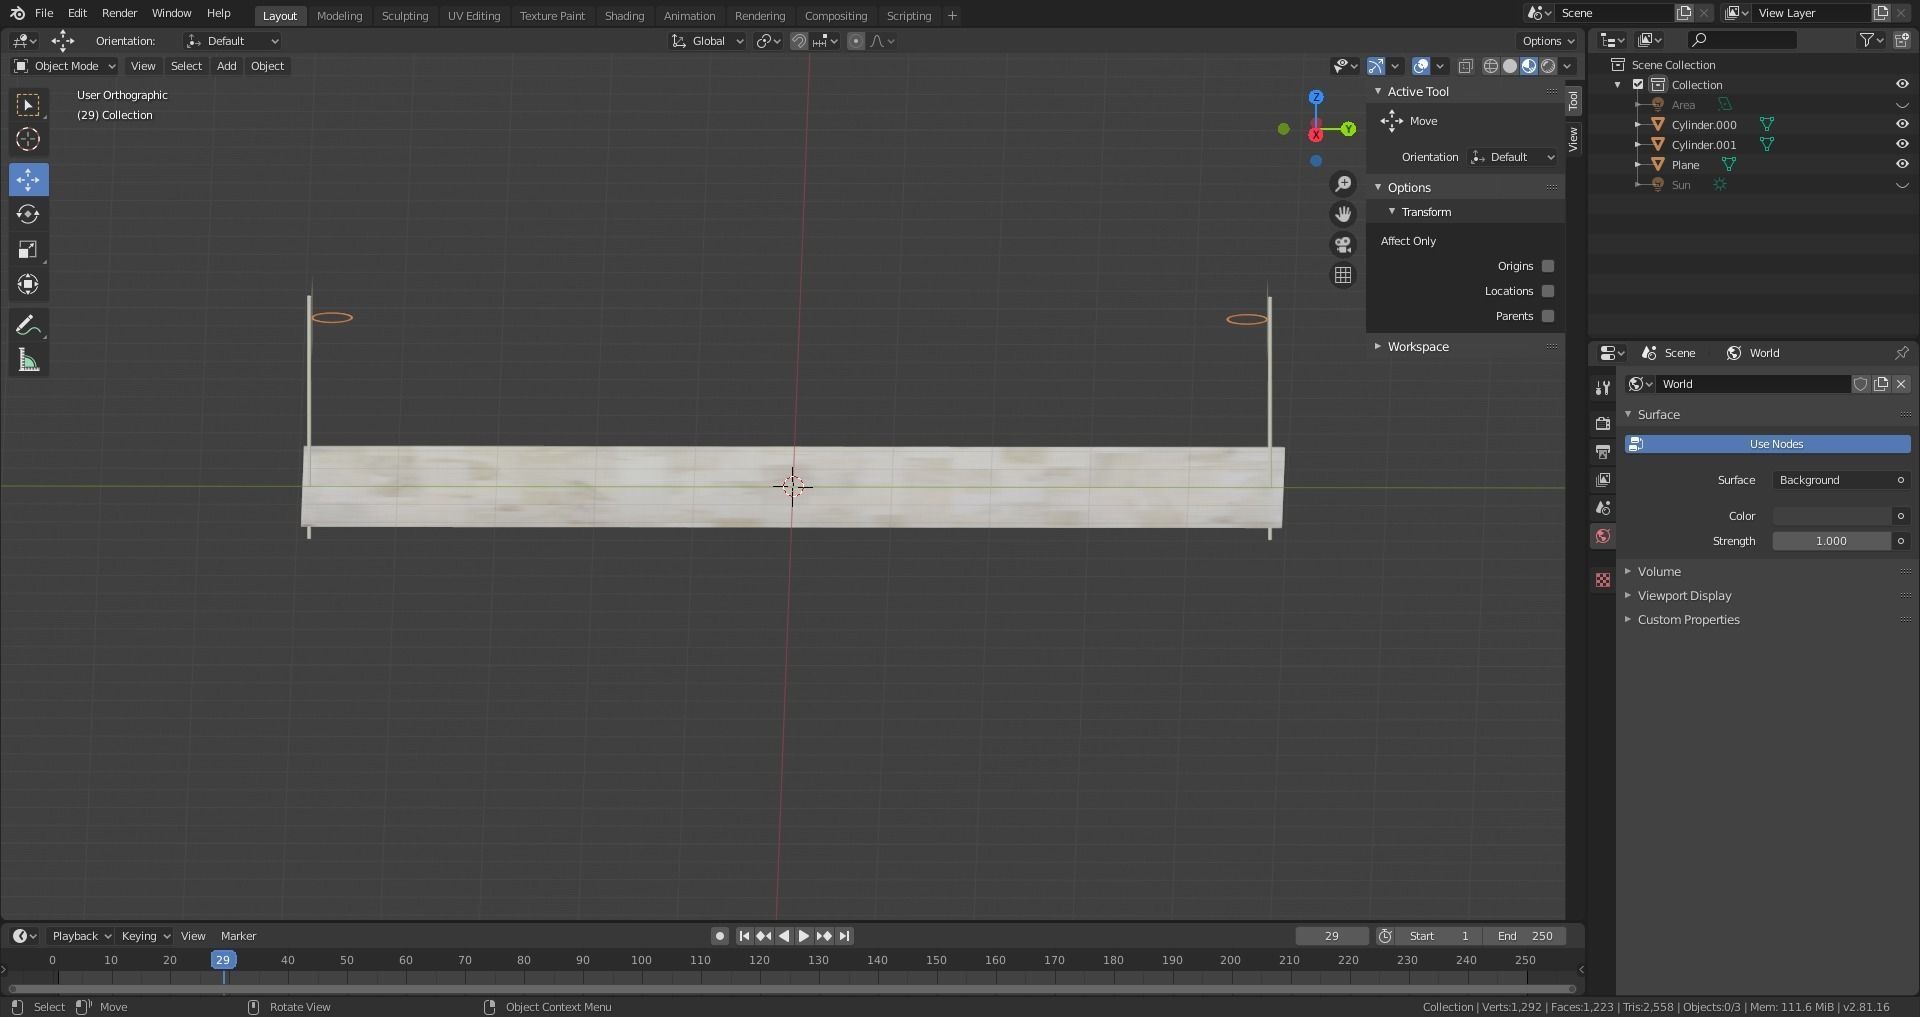The width and height of the screenshot is (1920, 1017).
Task: Expand the Workspace panel
Action: (1417, 347)
